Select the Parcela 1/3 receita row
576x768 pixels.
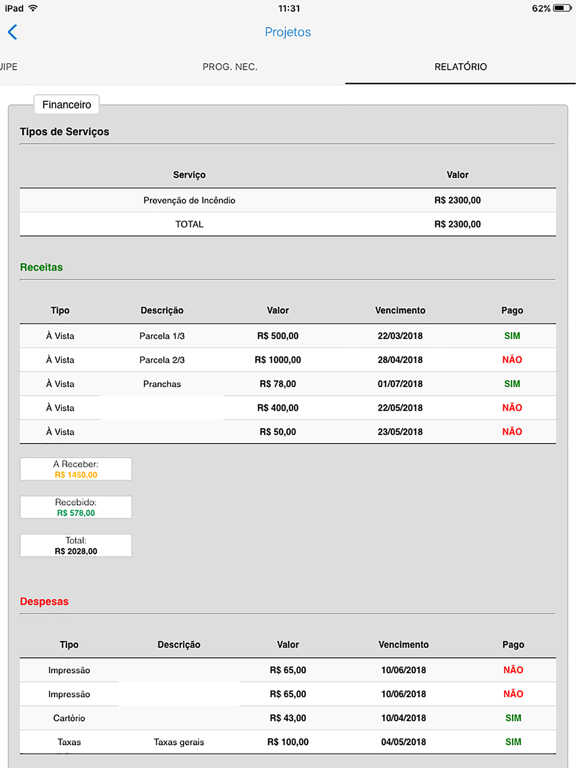coord(288,336)
